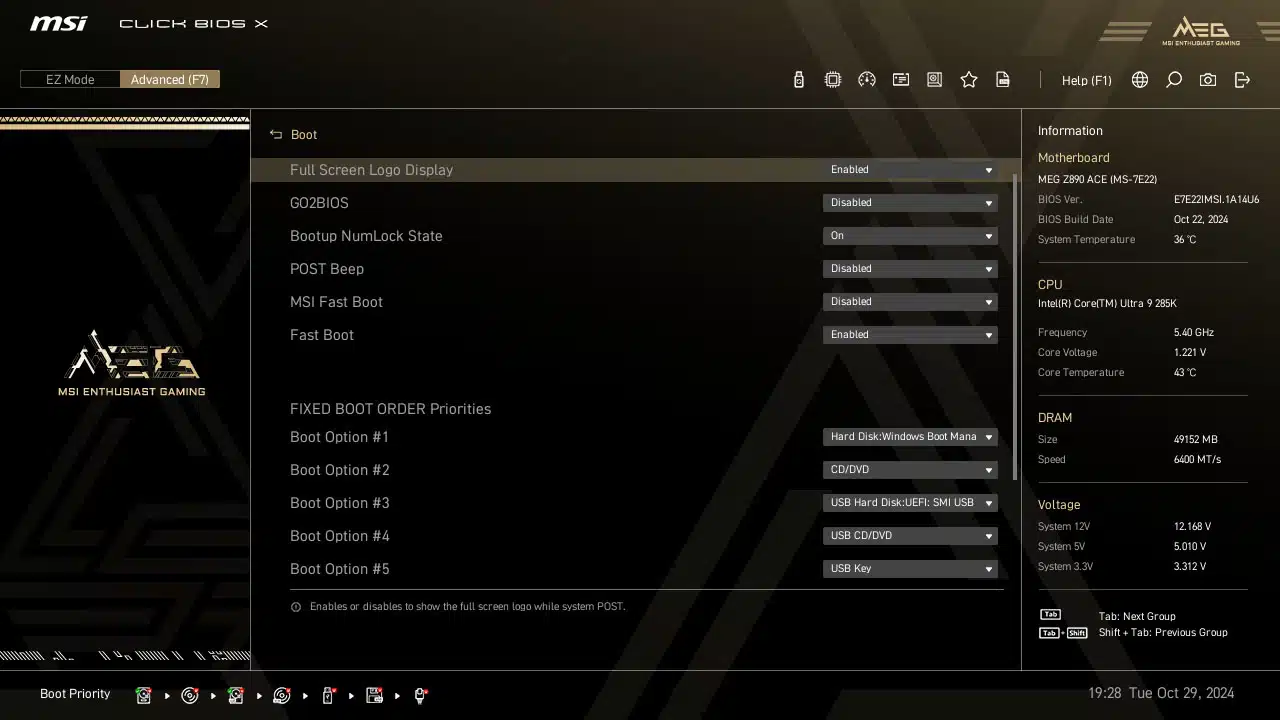Open Favorites star icon
This screenshot has height=720, width=1280.
tap(968, 80)
